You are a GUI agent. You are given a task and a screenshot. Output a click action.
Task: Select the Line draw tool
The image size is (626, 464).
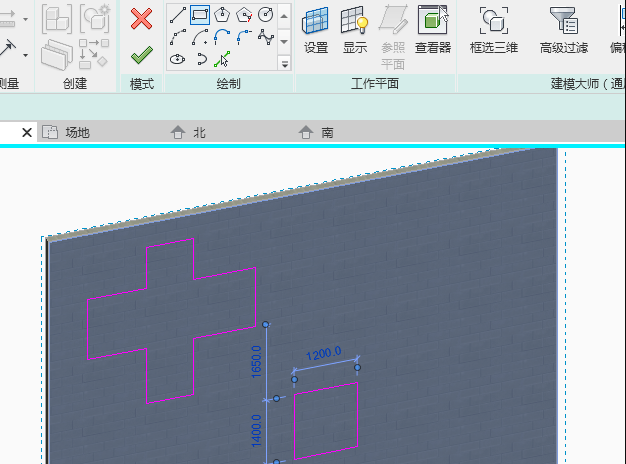pyautogui.click(x=178, y=15)
